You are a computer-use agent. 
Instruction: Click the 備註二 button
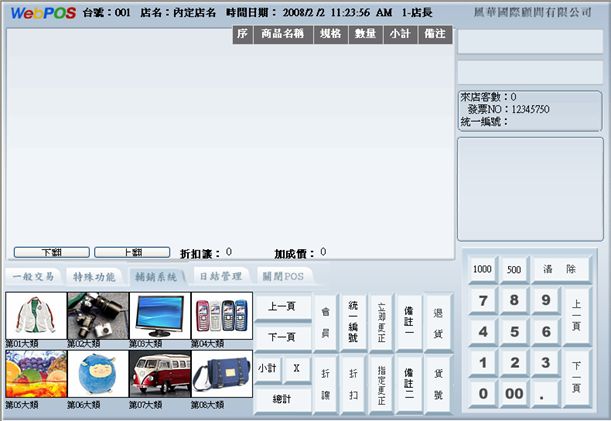point(409,384)
